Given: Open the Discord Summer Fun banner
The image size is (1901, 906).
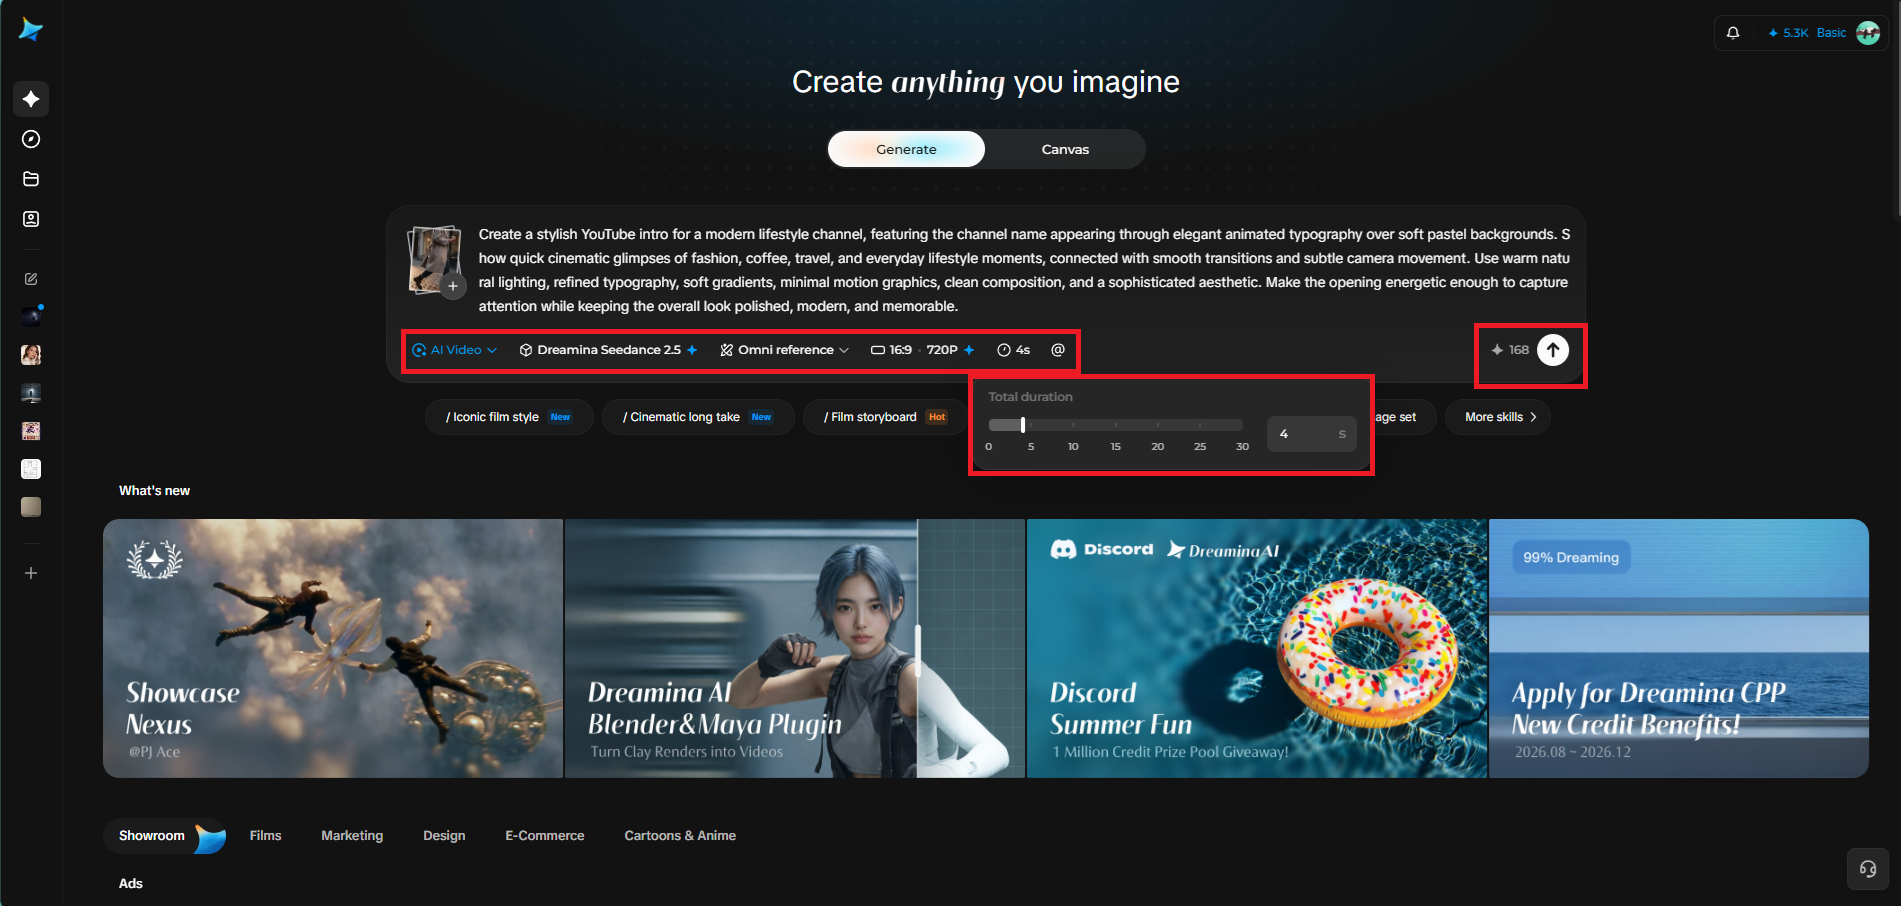Looking at the screenshot, I should [1257, 648].
